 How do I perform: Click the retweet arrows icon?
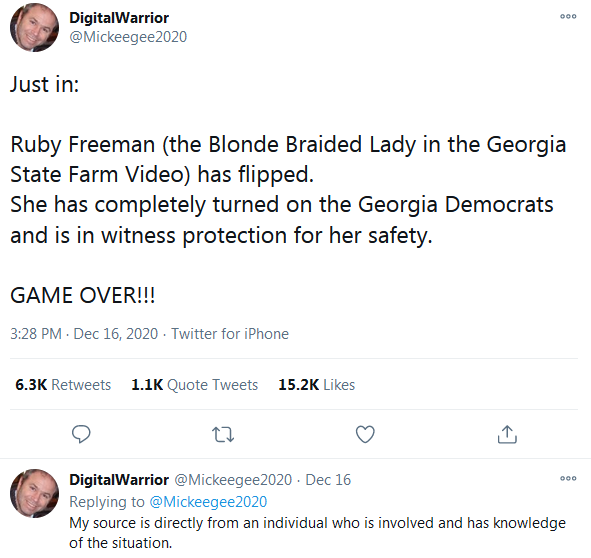(x=223, y=434)
